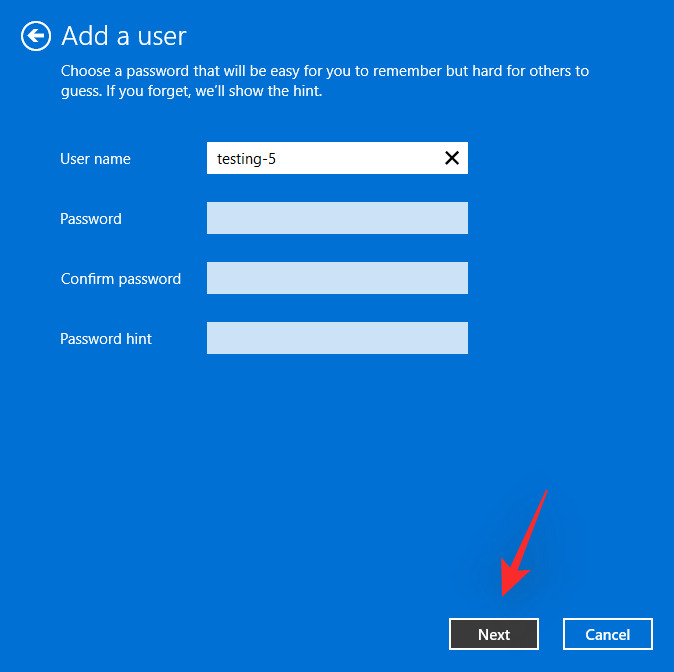
Task: Clear the User name field with X
Action: pyautogui.click(x=452, y=158)
